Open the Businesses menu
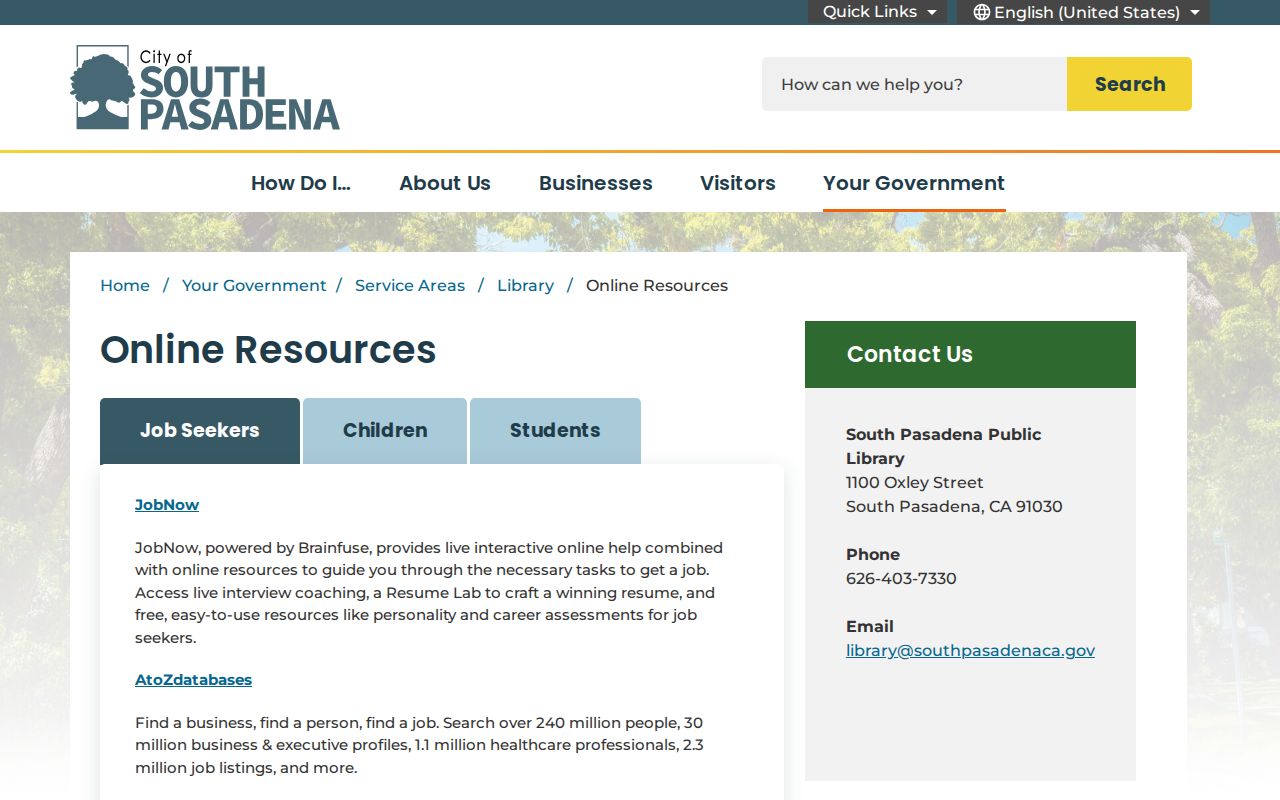This screenshot has width=1280, height=800. [x=596, y=183]
